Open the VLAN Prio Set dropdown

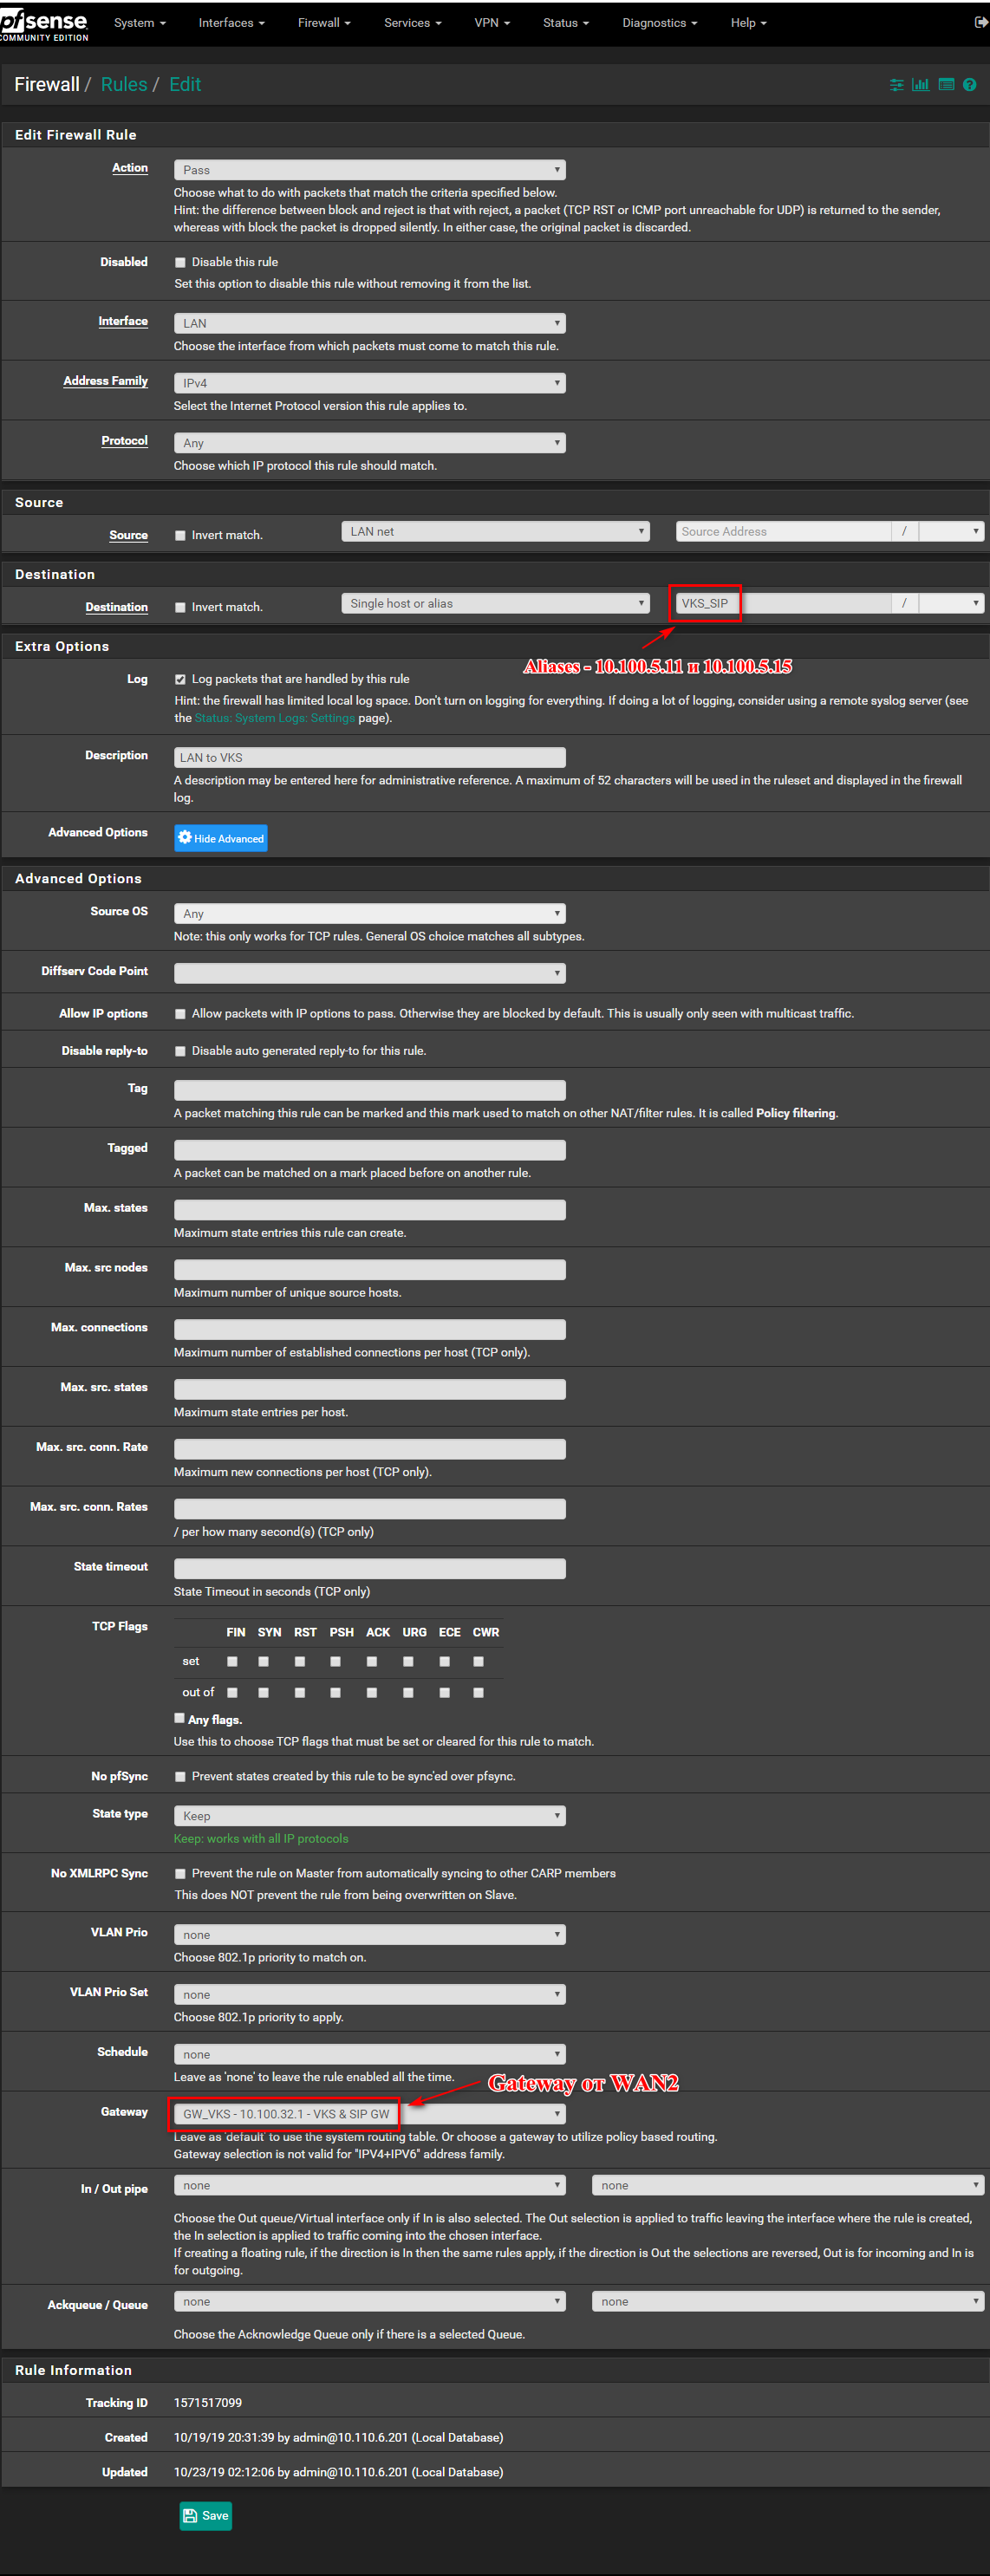click(370, 1995)
